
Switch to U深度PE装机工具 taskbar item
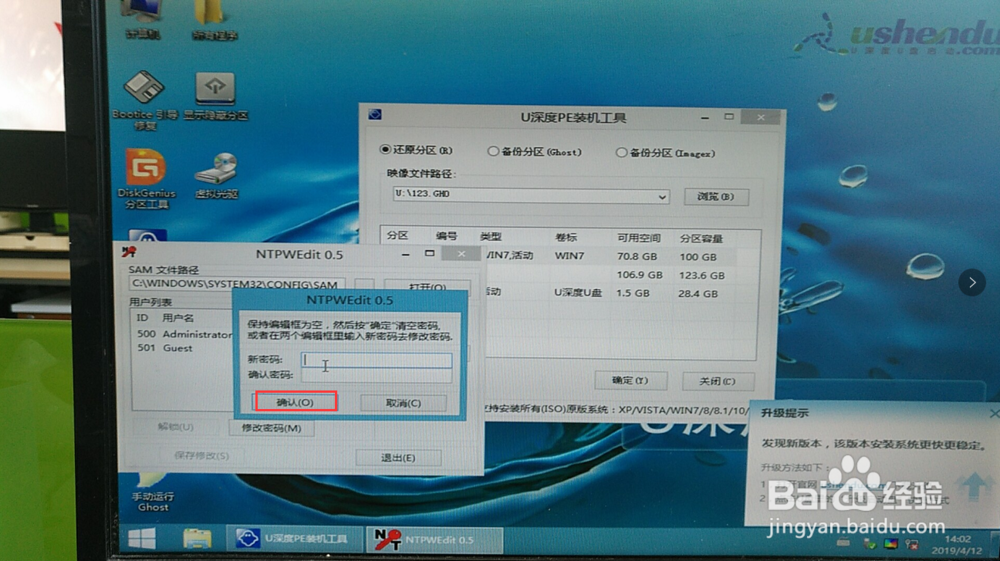click(x=294, y=539)
